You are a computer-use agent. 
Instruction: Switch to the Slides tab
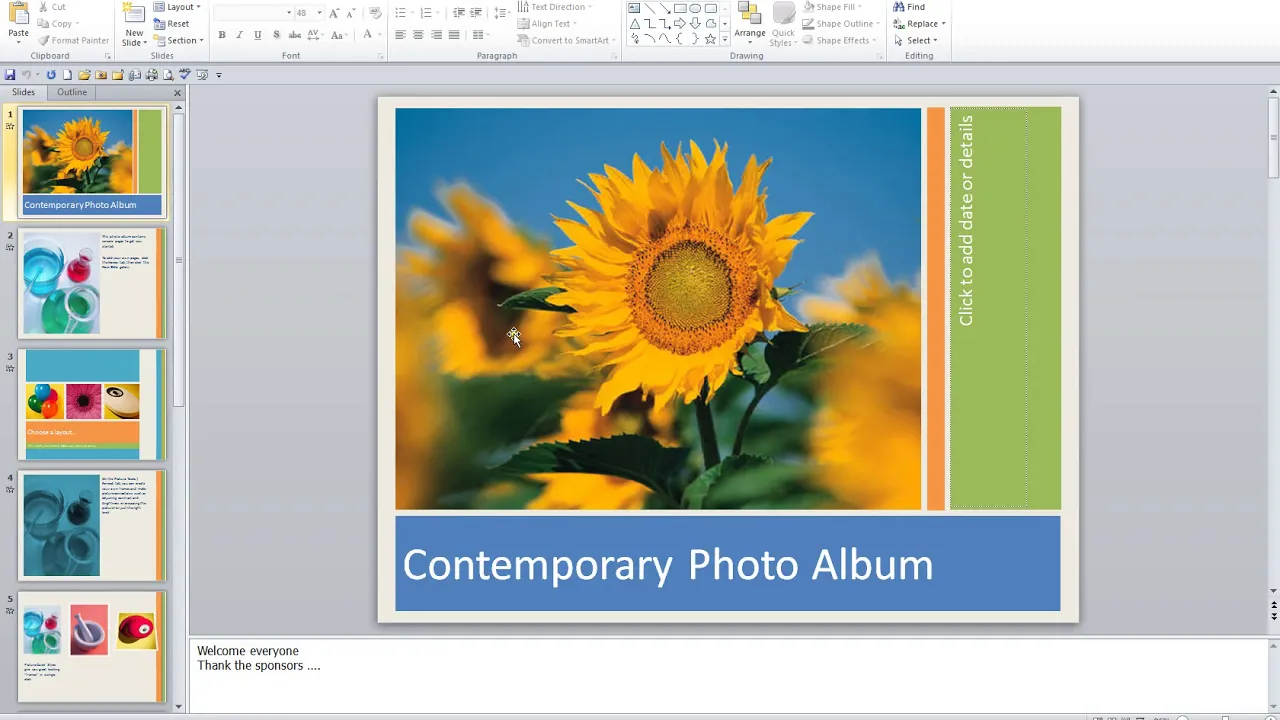pos(23,92)
